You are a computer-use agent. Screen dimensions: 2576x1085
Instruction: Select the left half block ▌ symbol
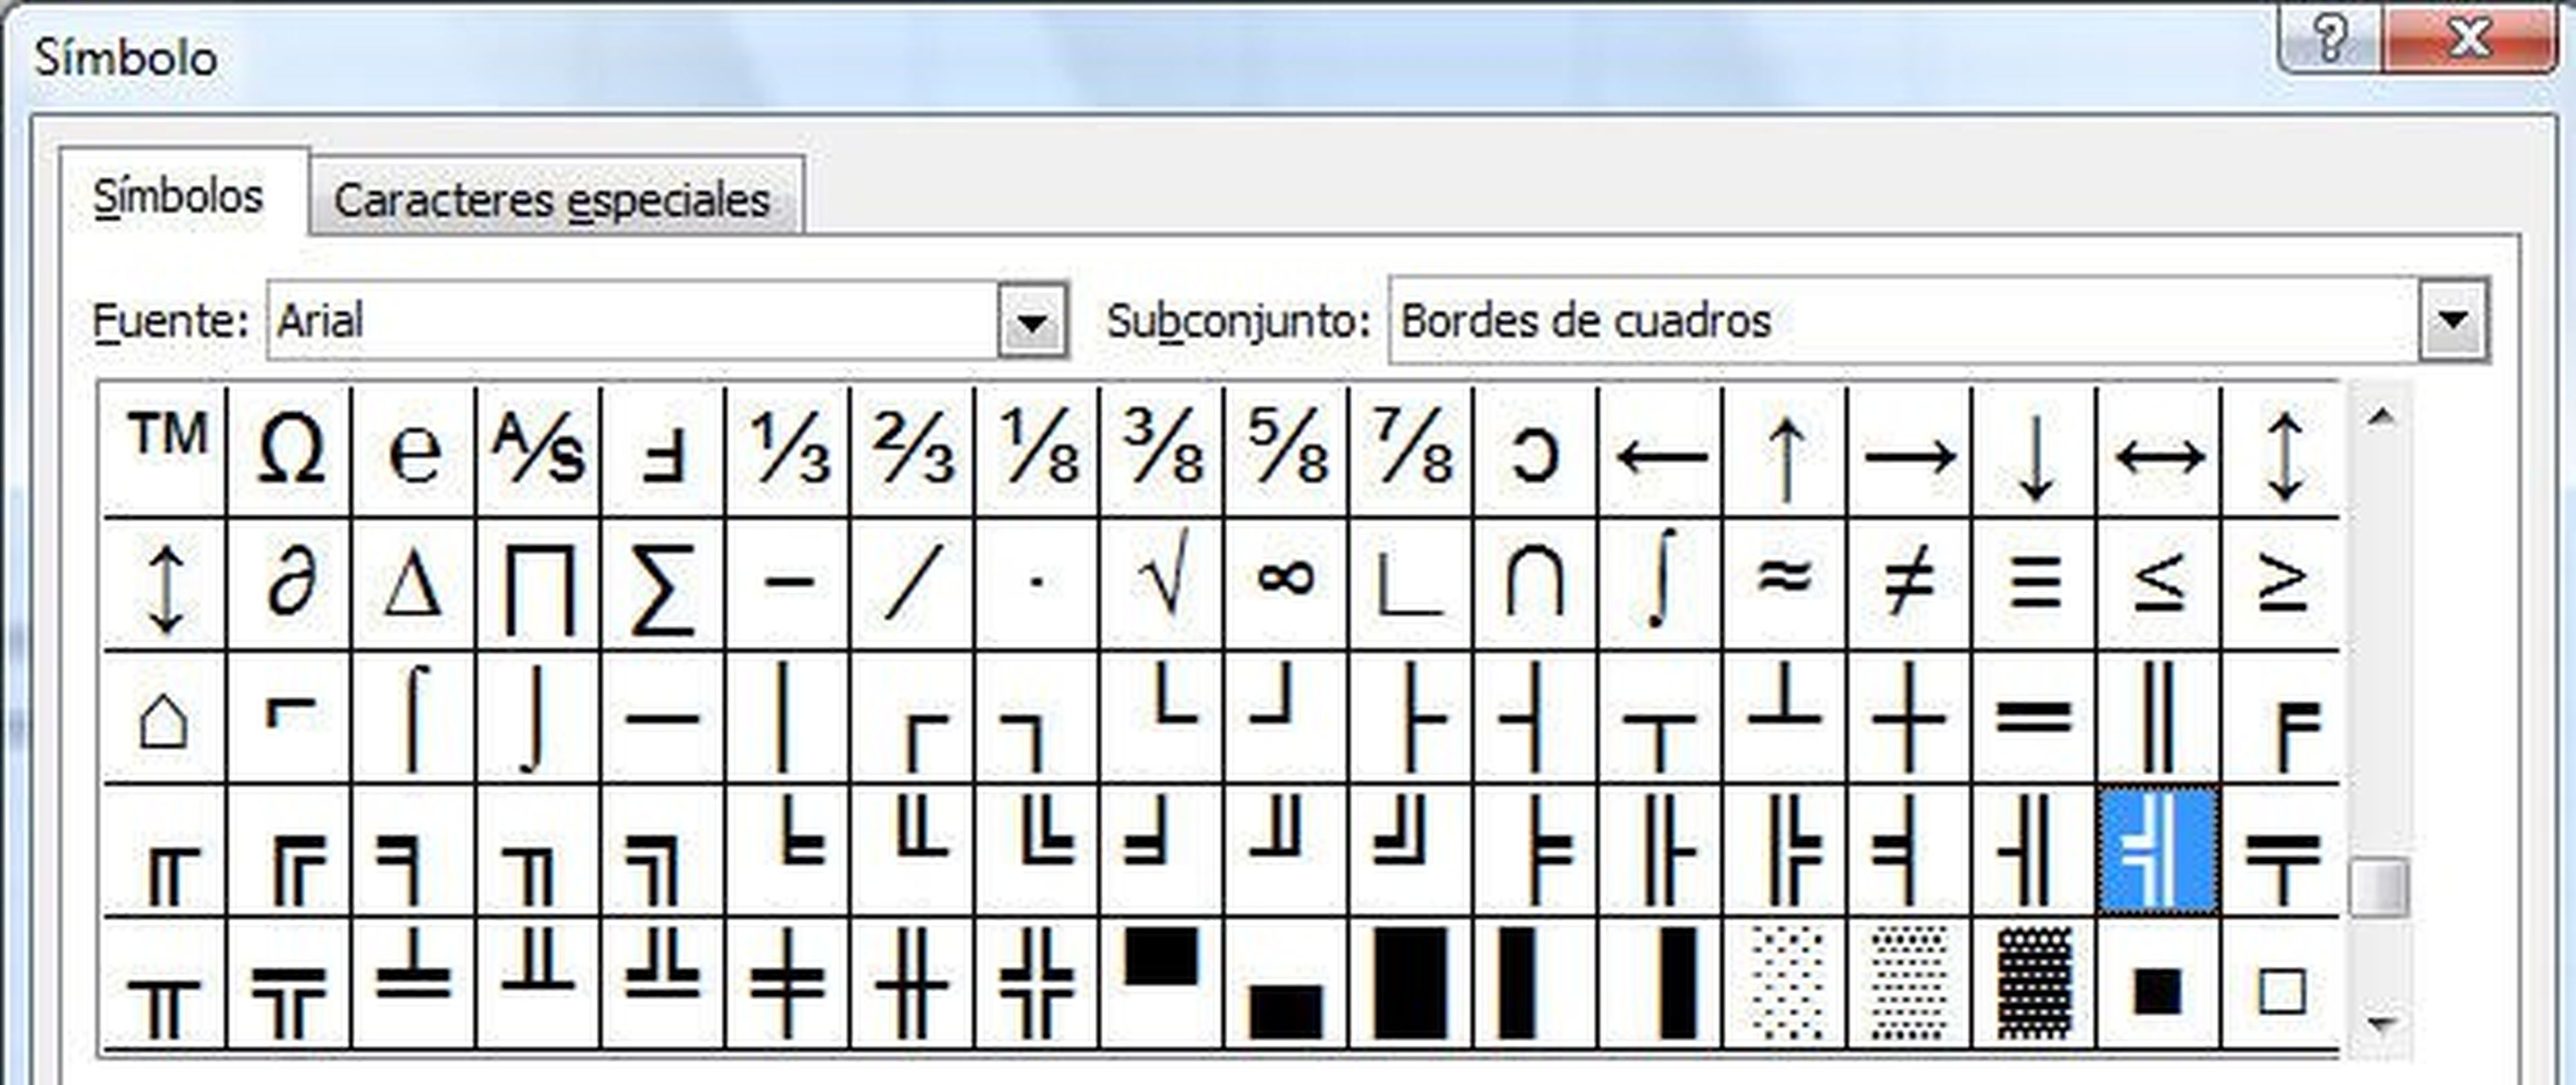click(x=1535, y=983)
